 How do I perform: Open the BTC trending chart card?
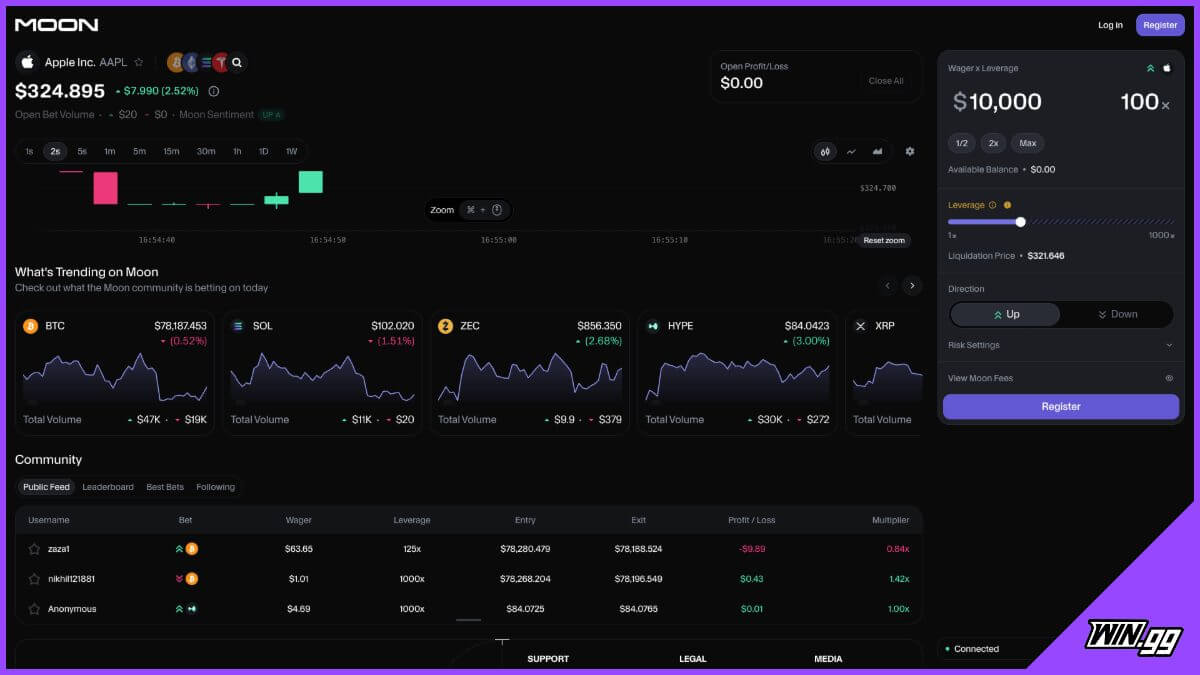tap(115, 372)
